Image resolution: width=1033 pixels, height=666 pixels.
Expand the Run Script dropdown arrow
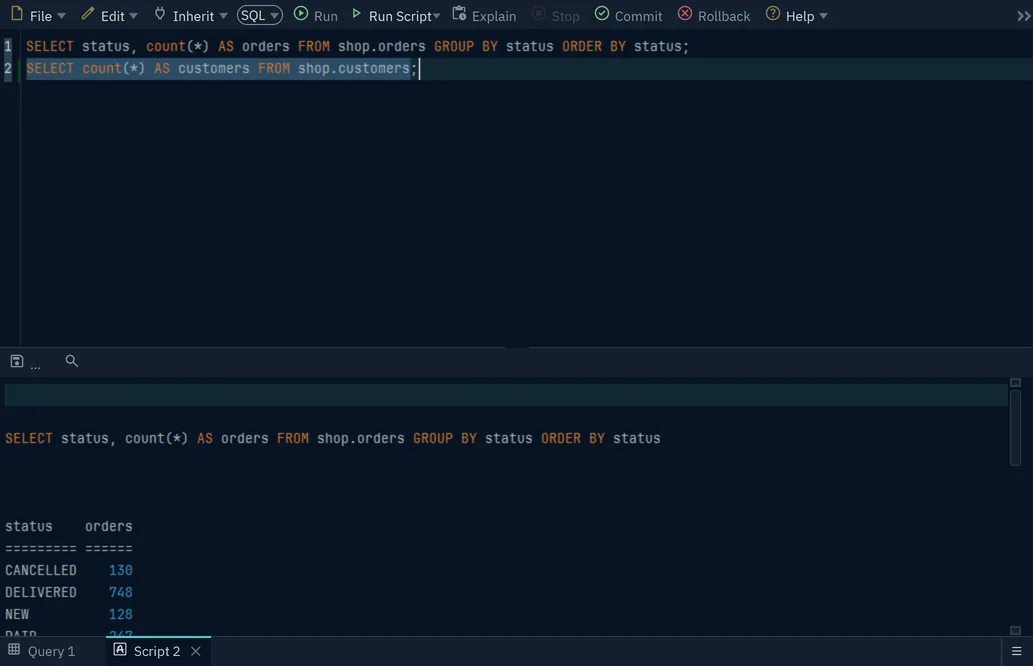click(436, 16)
